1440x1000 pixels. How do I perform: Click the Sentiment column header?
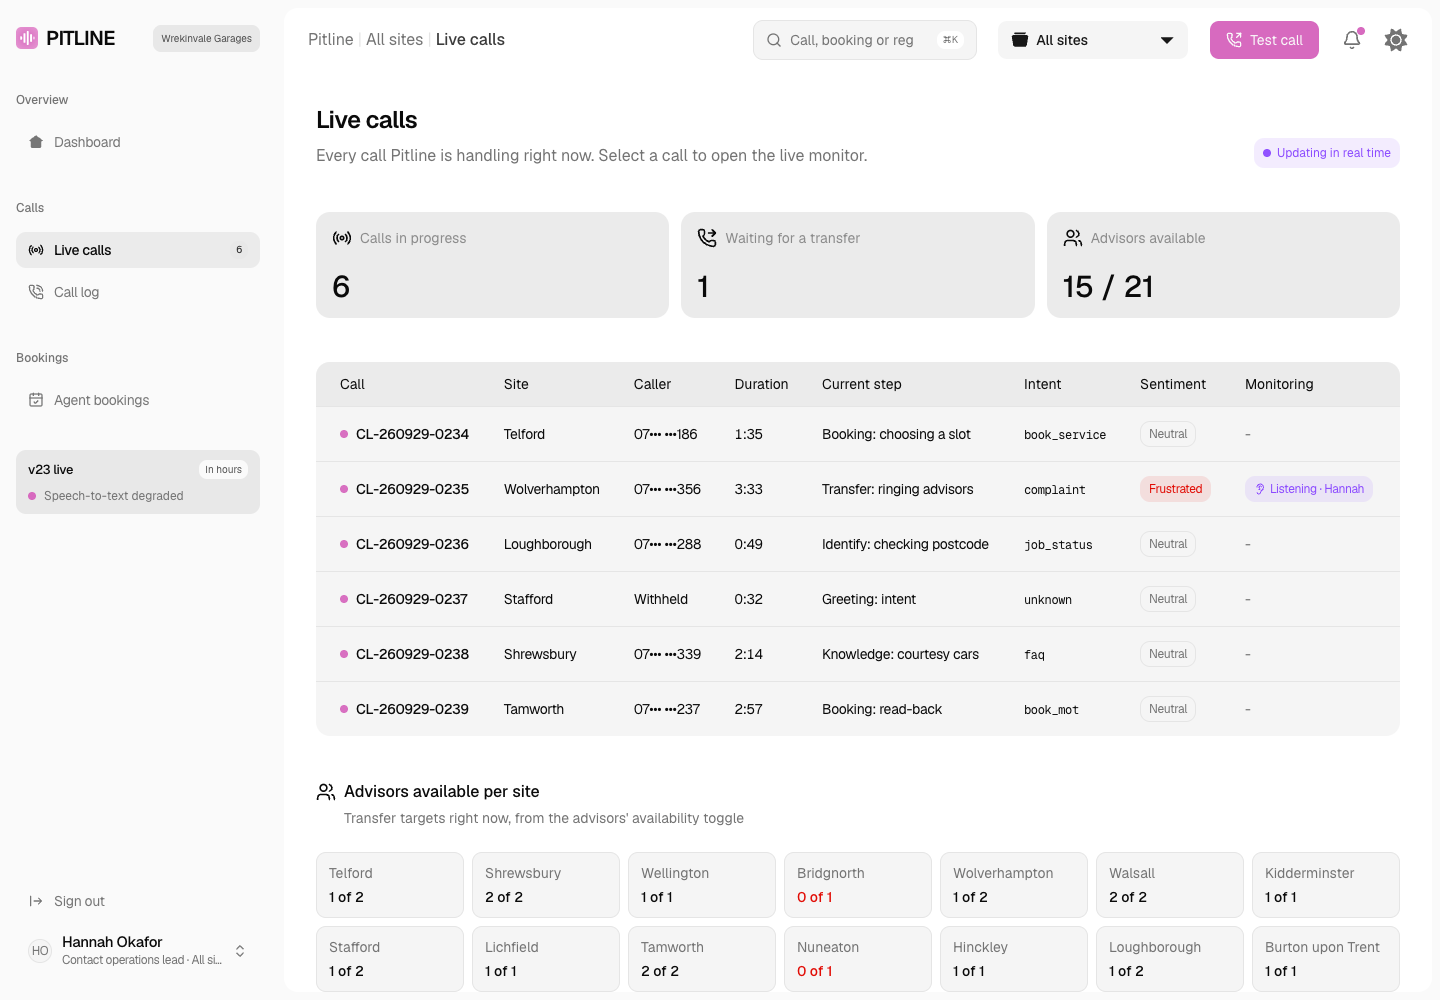(1173, 384)
